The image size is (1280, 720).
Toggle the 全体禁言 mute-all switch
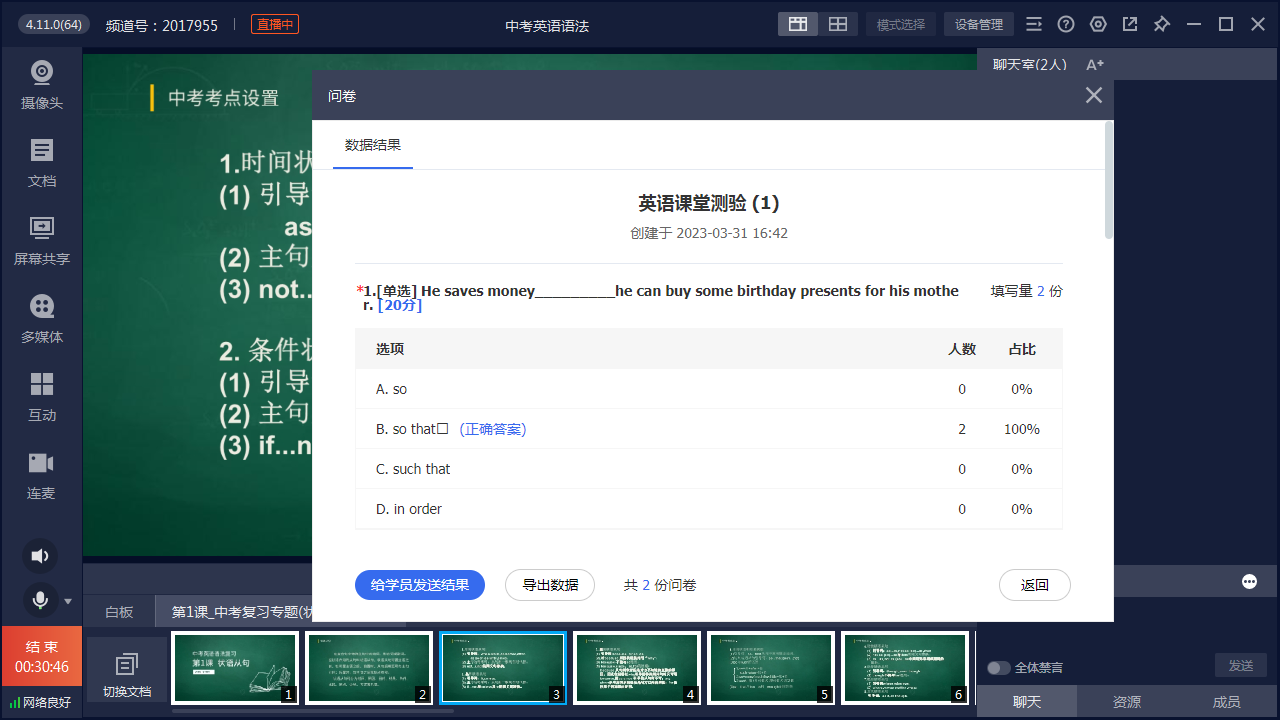[998, 668]
